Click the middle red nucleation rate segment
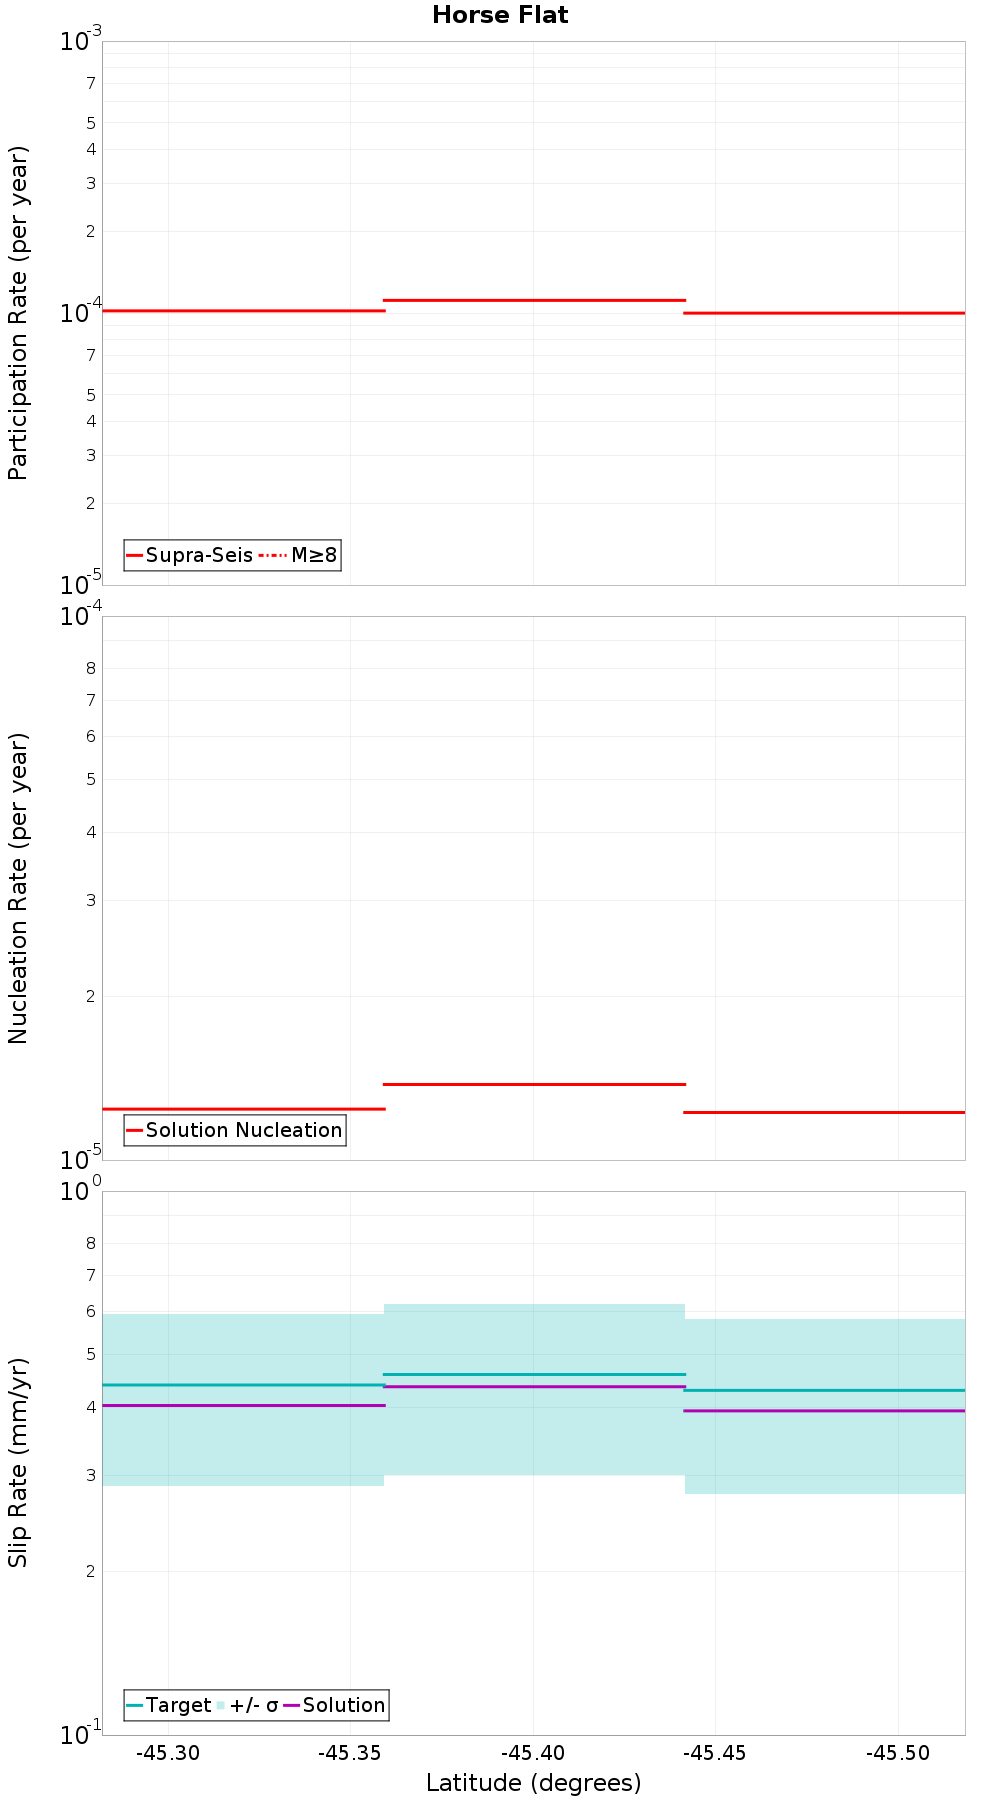 (534, 1084)
